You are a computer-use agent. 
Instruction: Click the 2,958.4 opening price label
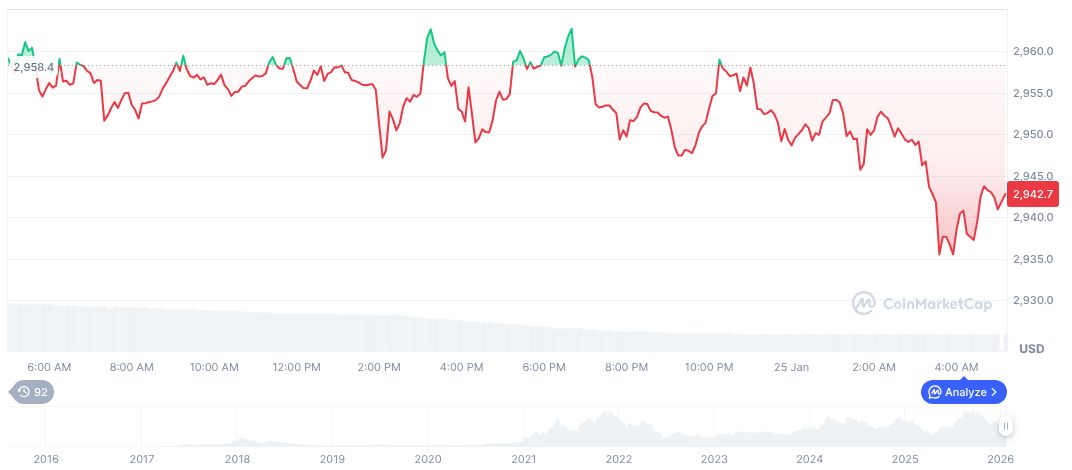coord(33,67)
